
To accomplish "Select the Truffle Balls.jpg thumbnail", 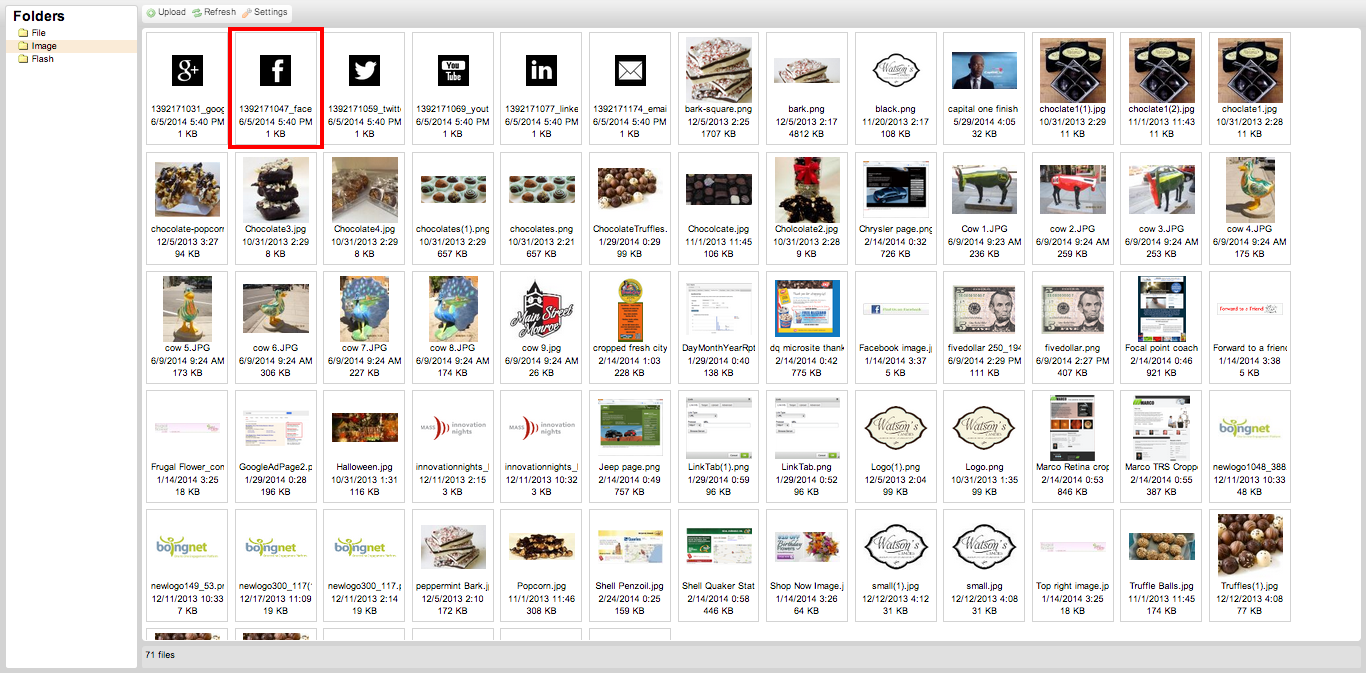I will click(1161, 566).
